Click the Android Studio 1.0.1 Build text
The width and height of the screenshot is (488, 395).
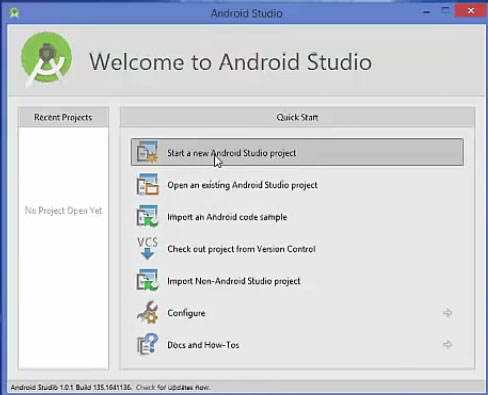click(71, 387)
